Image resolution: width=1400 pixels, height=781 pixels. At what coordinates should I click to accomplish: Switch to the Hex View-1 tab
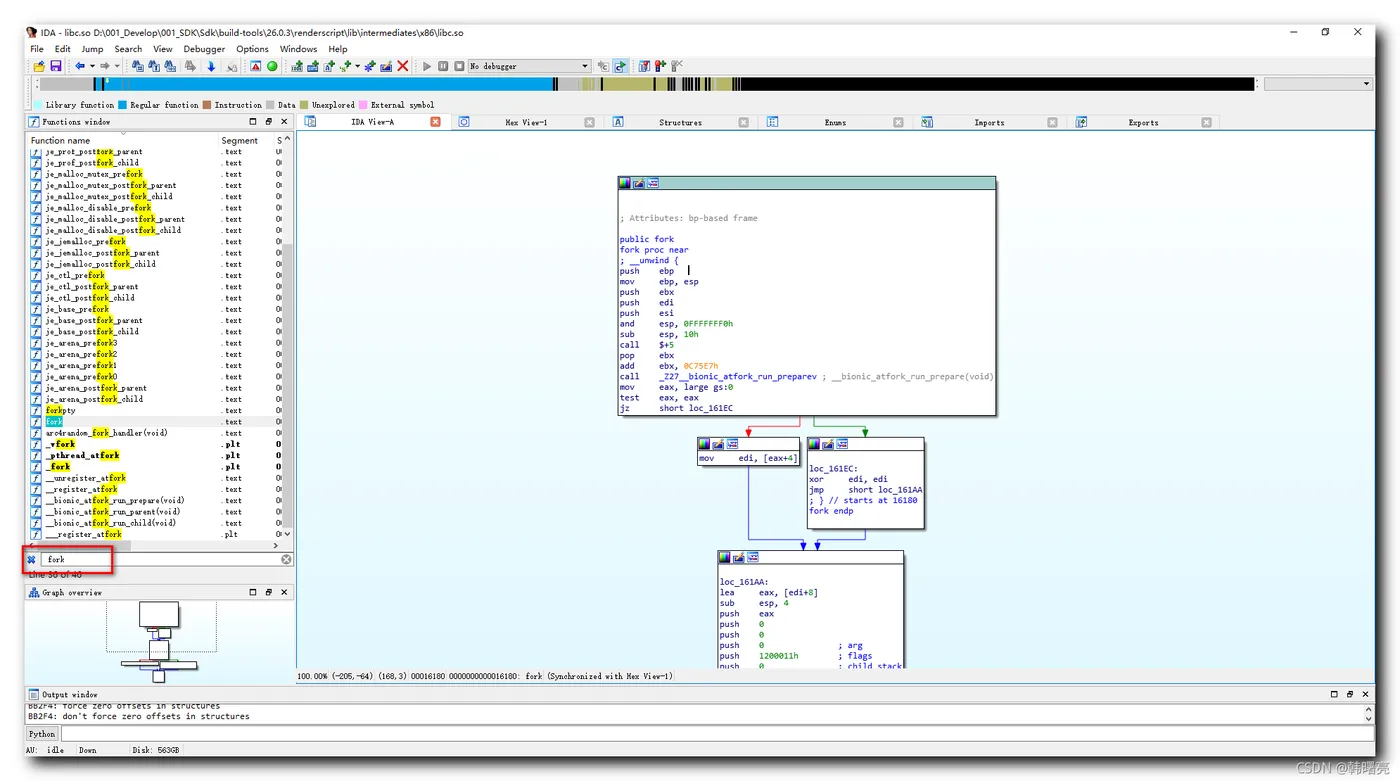526,122
